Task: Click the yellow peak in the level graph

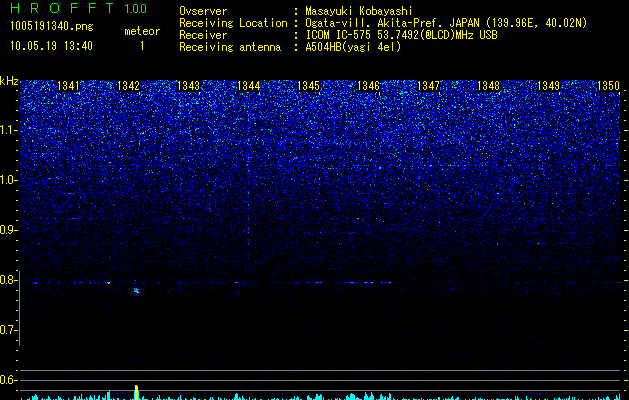Action: 136,392
